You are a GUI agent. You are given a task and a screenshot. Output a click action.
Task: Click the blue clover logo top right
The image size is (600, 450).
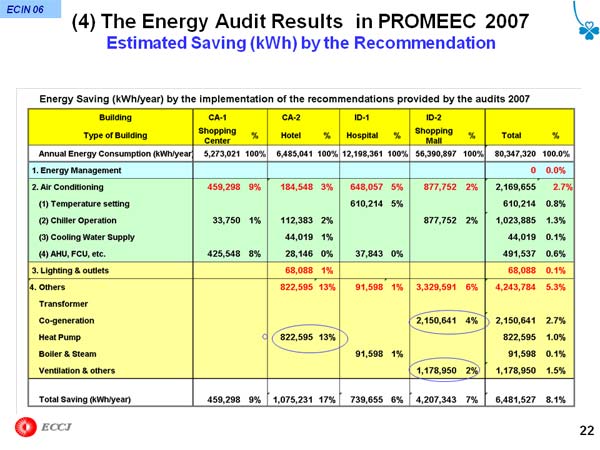coord(586,21)
